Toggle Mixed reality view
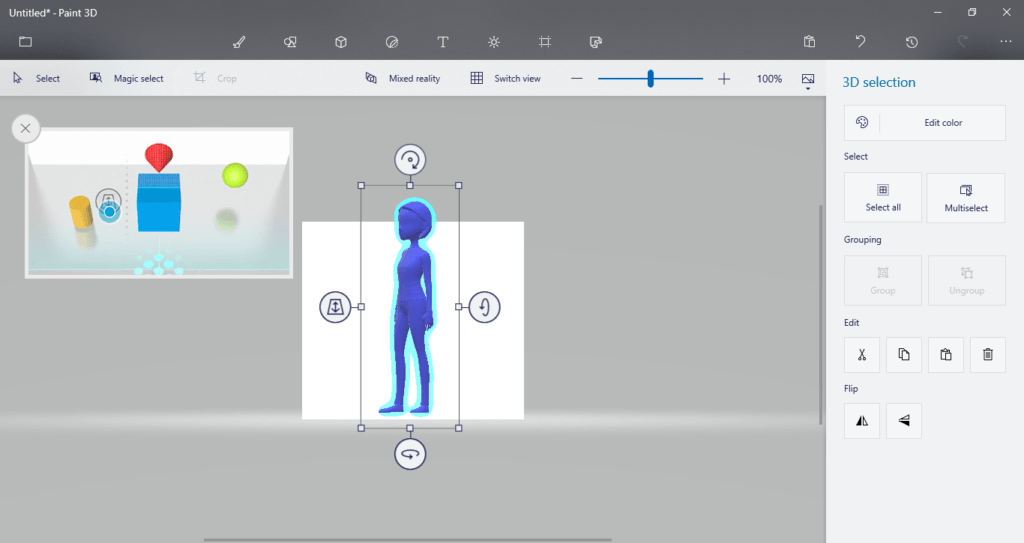 [403, 78]
